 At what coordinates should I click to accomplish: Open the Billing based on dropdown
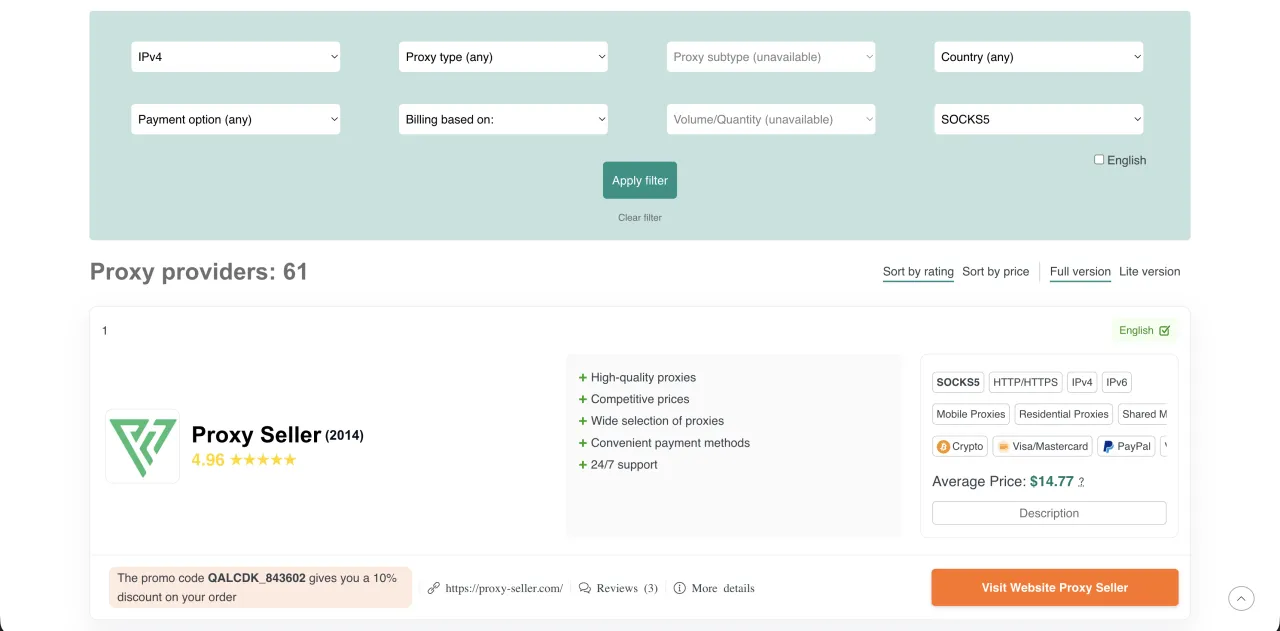[x=503, y=119]
